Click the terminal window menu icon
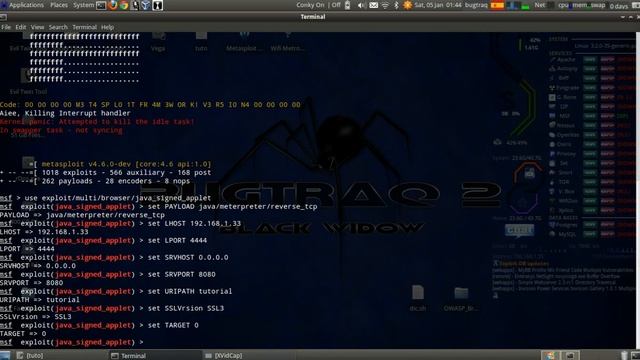640x360 pixels. pos(3,17)
